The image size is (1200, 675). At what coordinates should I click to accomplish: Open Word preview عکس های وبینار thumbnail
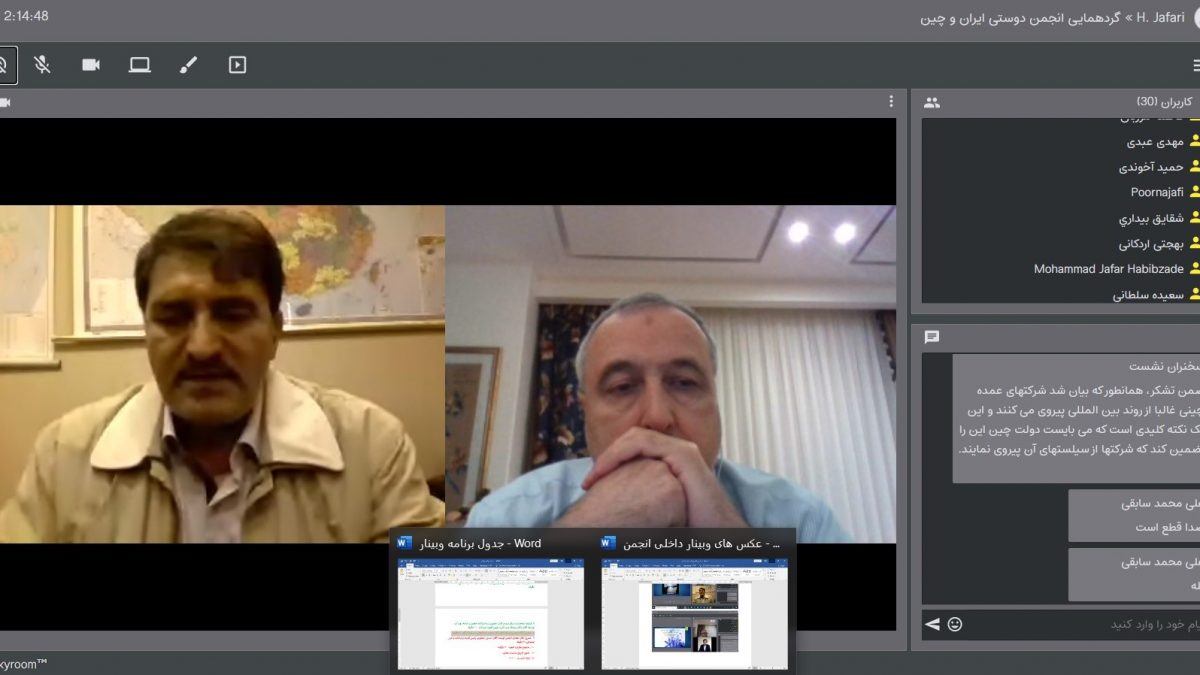point(694,613)
